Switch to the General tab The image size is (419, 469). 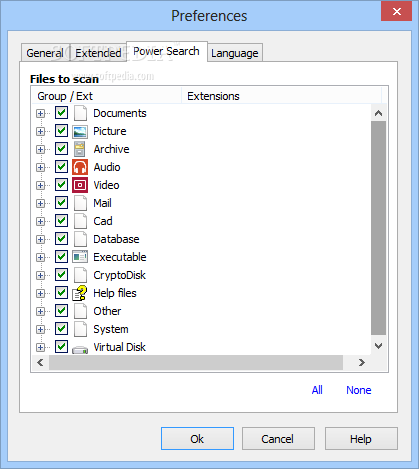(x=45, y=53)
